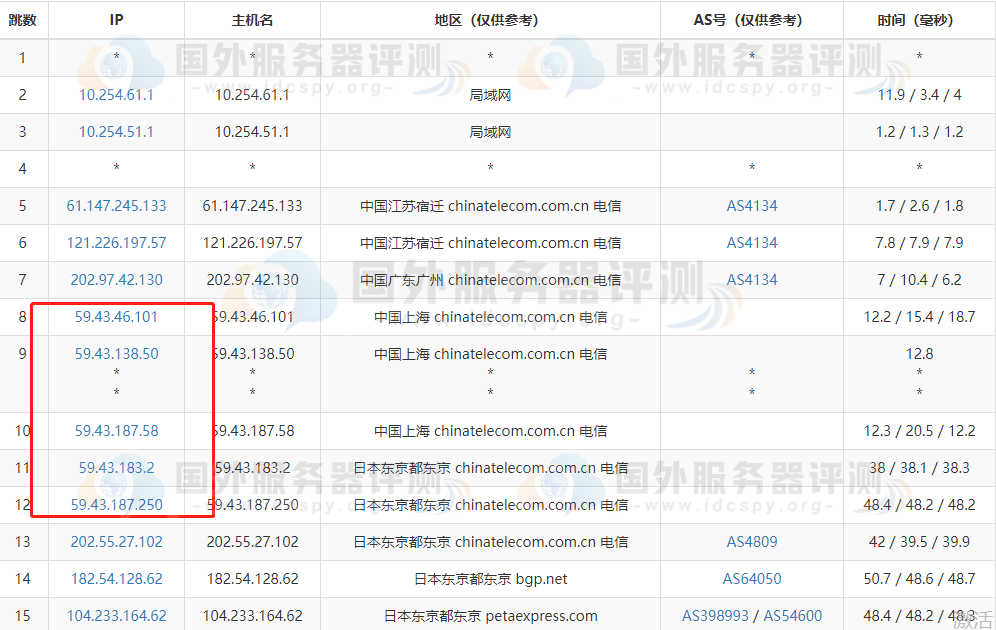Click the blue 61.147.245.133 IP link
The image size is (996, 630).
pyautogui.click(x=116, y=206)
